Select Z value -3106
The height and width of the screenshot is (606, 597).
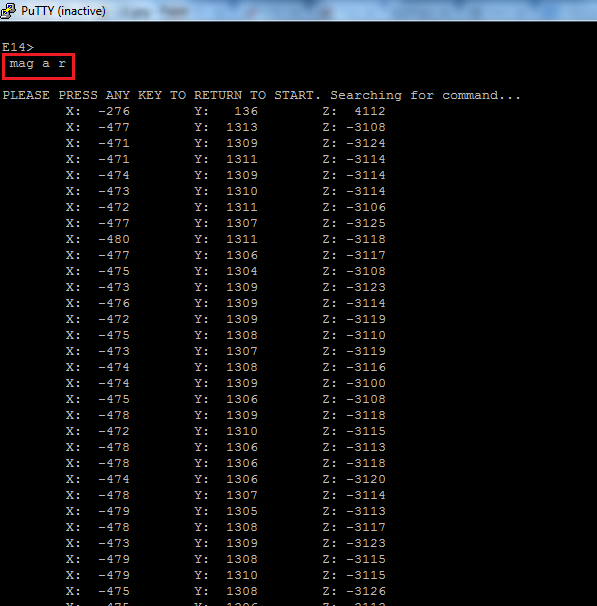(x=366, y=207)
